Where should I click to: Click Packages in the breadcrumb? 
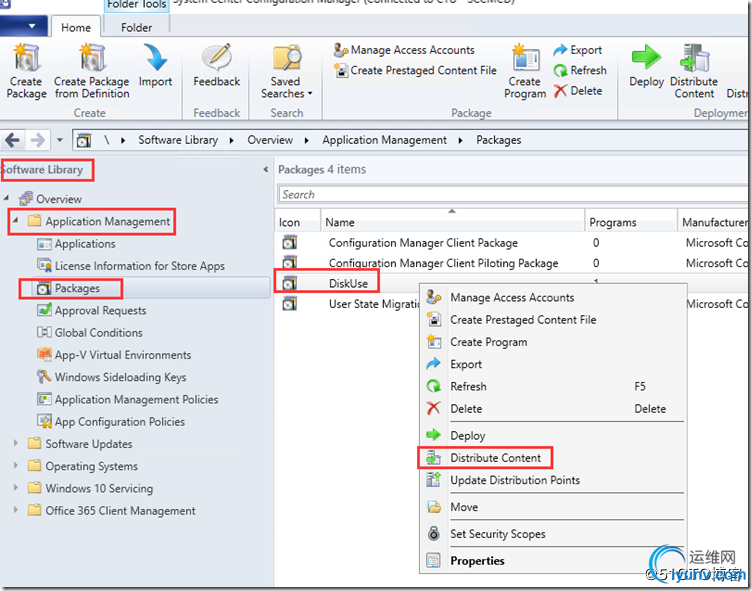point(498,140)
